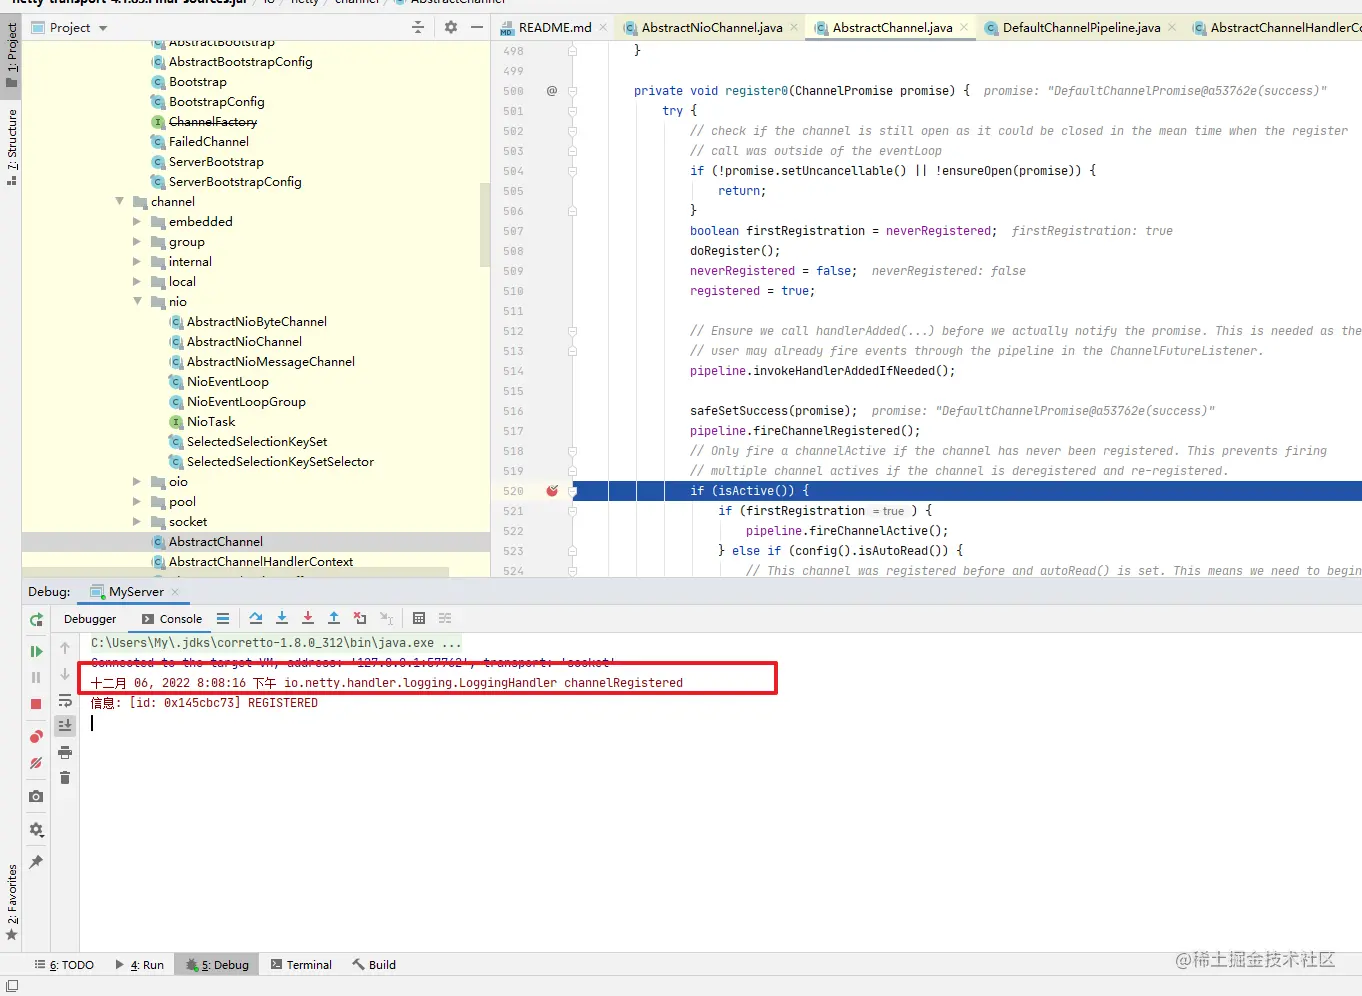This screenshot has width=1362, height=996.
Task: Open the Structure side panel
Action: pos(11,148)
